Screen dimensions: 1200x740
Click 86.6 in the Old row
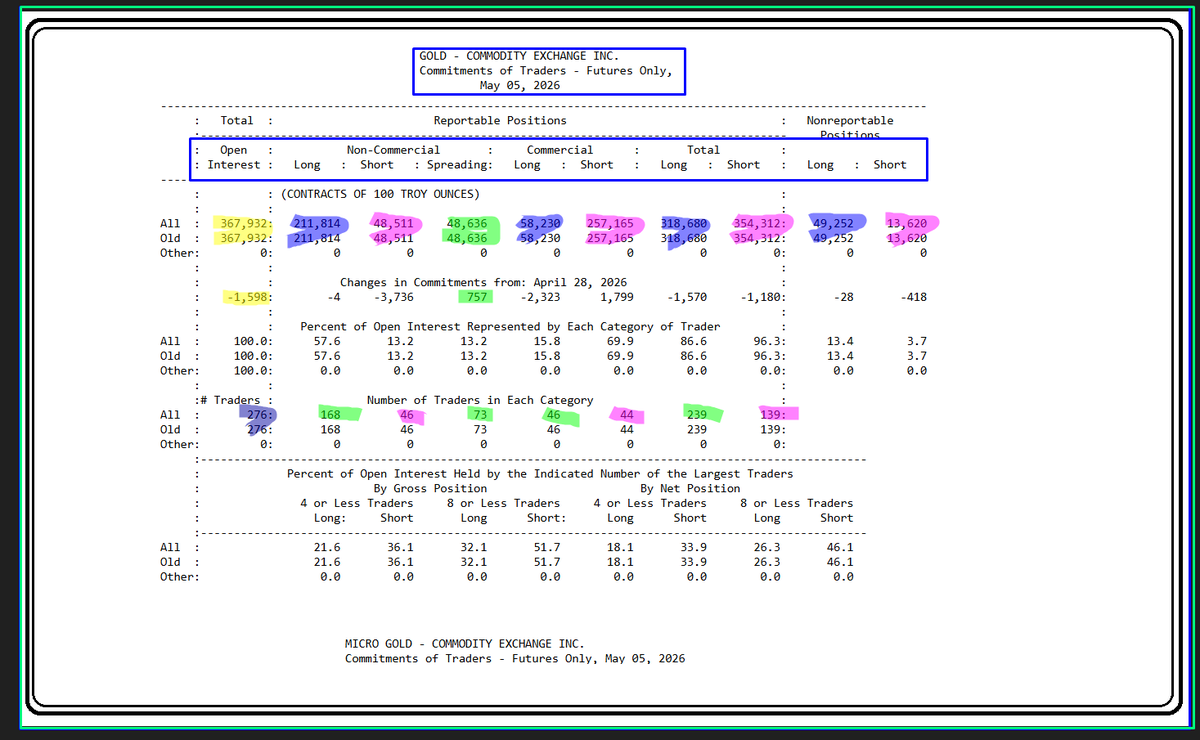pos(694,356)
